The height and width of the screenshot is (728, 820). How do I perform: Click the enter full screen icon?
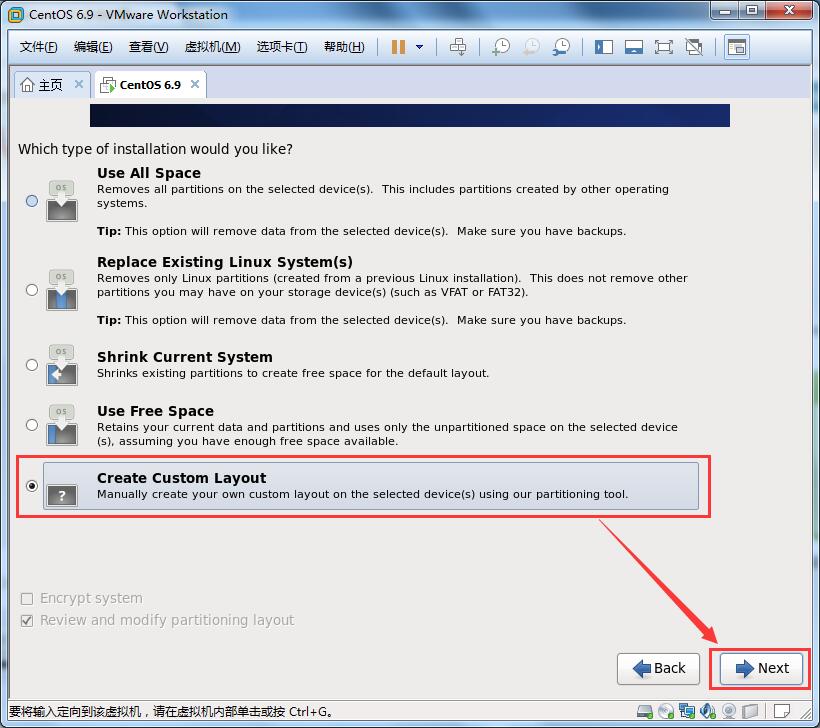(664, 47)
